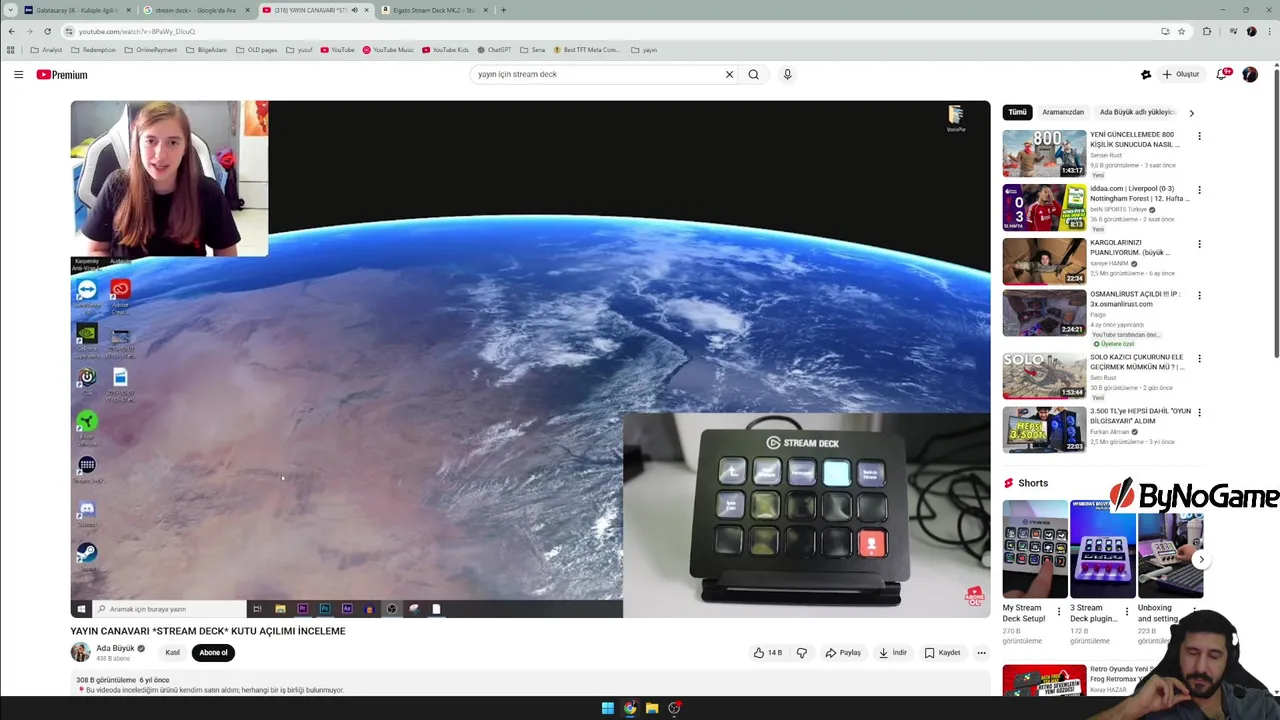Open options for KARGOLARINIZI PUANLIYORUM video
The height and width of the screenshot is (720, 1280).
(x=1199, y=244)
